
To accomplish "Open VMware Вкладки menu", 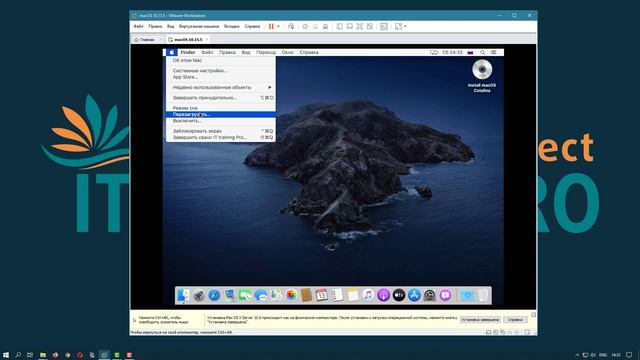I will click(231, 26).
